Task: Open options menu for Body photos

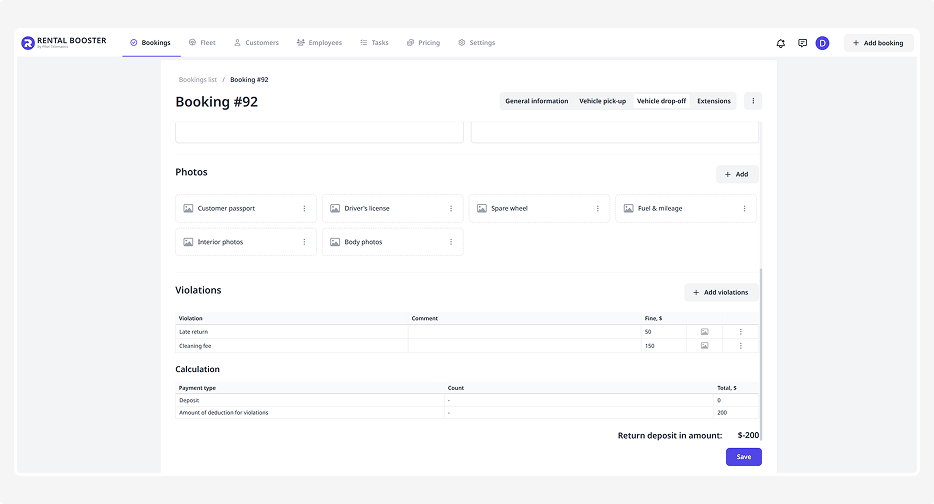Action: [x=451, y=242]
